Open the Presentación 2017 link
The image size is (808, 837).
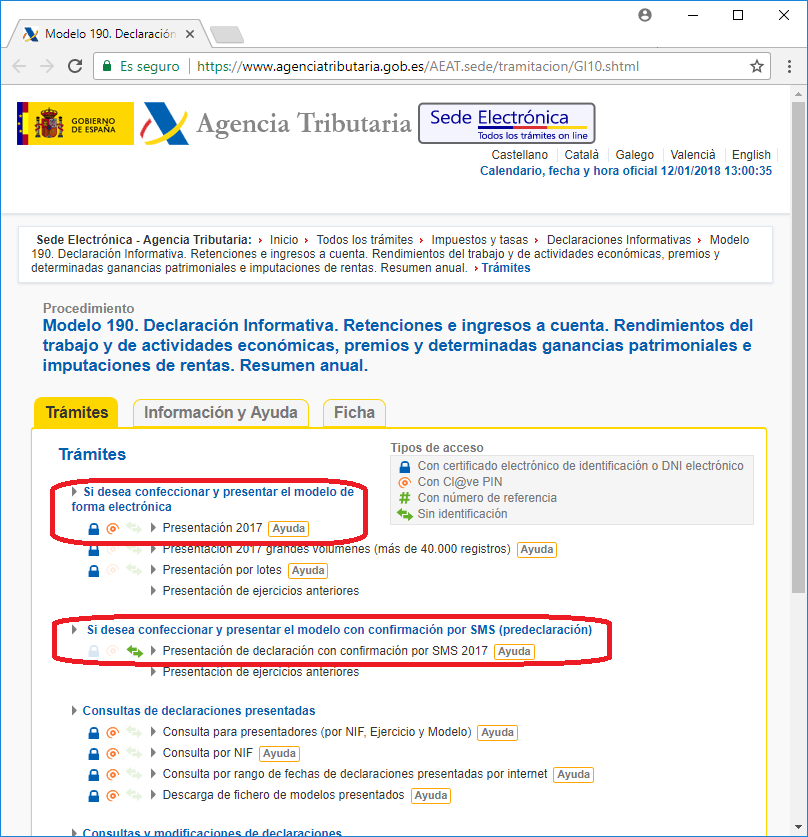click(x=212, y=528)
